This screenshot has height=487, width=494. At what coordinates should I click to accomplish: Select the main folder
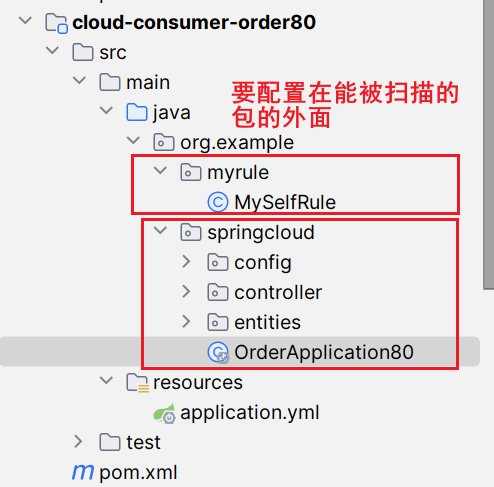point(148,82)
